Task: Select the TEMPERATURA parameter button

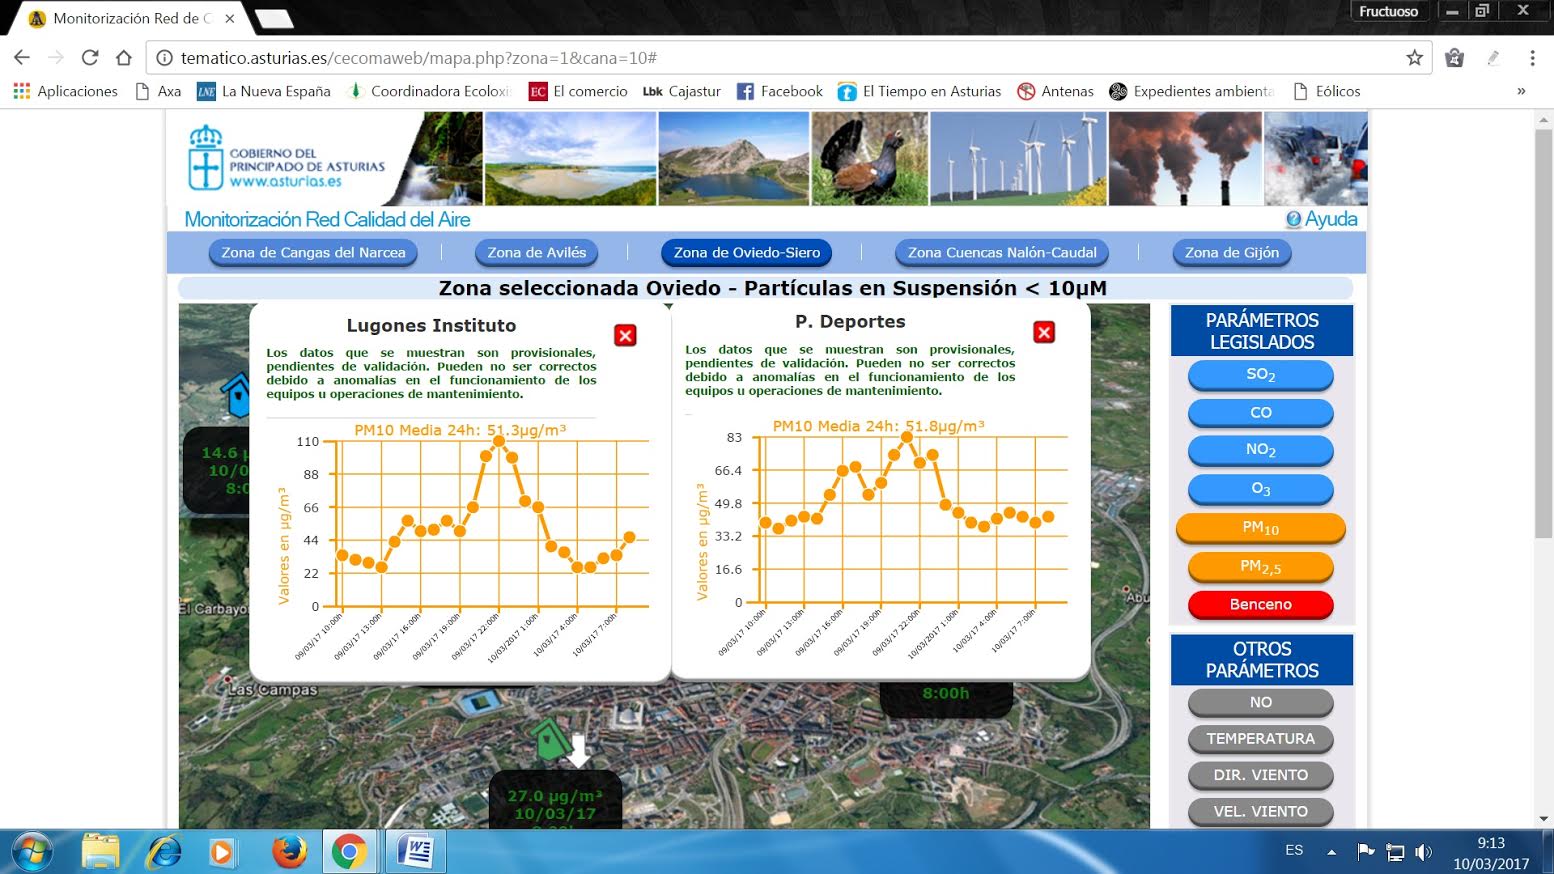Action: click(x=1260, y=739)
